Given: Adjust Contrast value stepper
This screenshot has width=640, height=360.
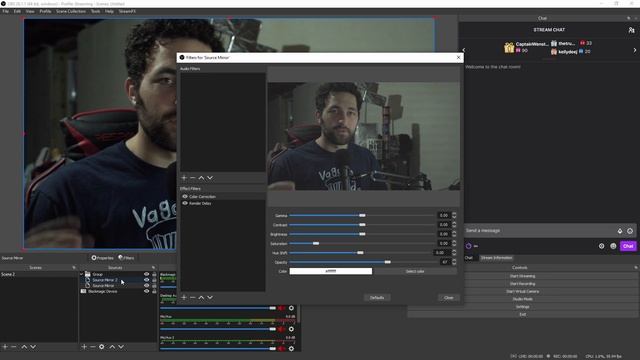Looking at the screenshot, I should 454,224.
